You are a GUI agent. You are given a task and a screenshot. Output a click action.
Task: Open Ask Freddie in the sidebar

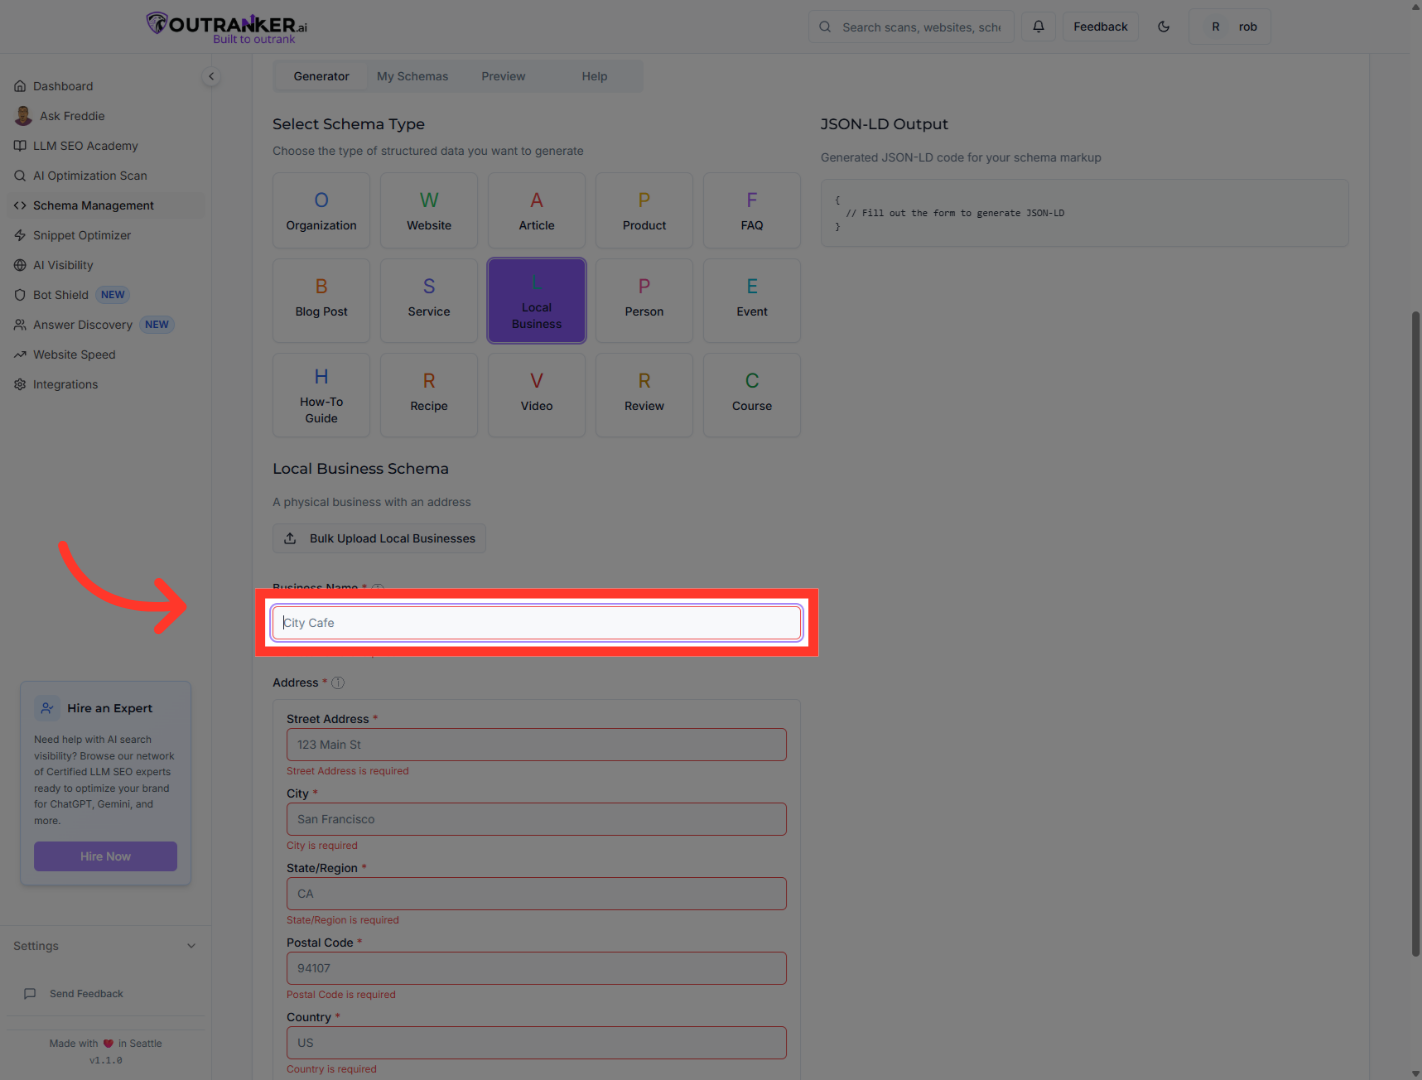click(71, 115)
